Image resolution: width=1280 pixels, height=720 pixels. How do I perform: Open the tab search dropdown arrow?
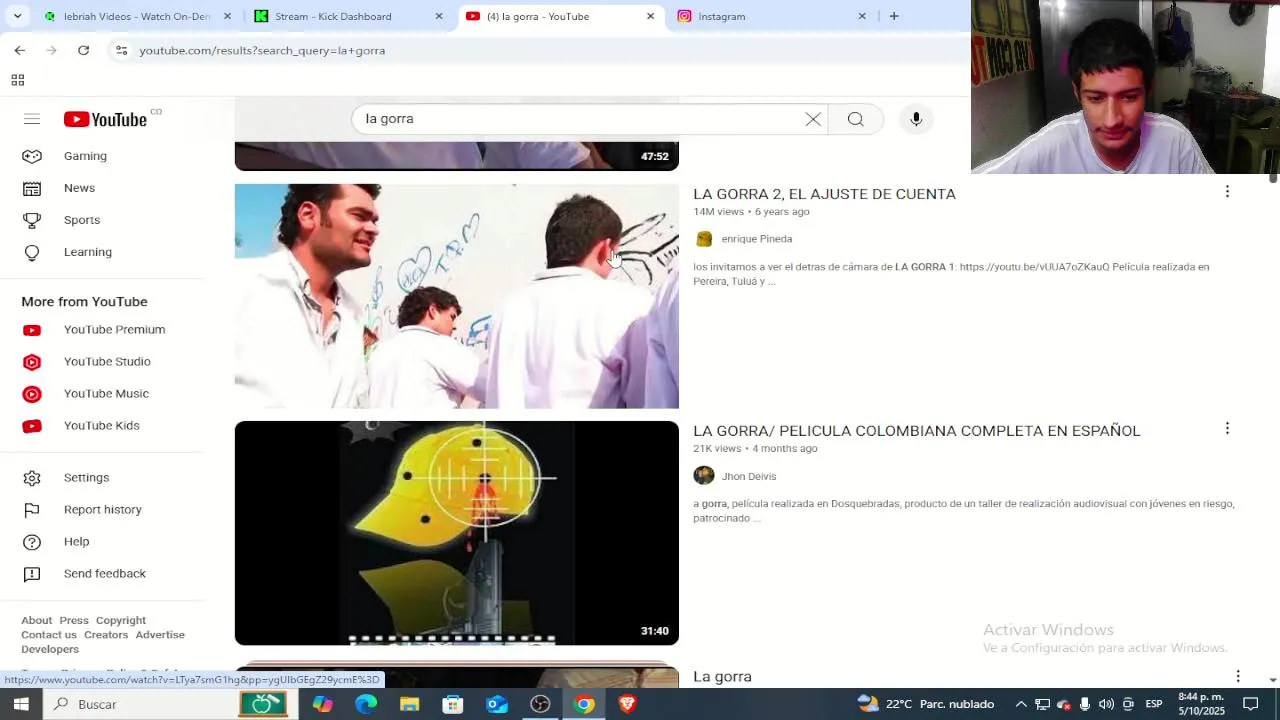point(17,16)
